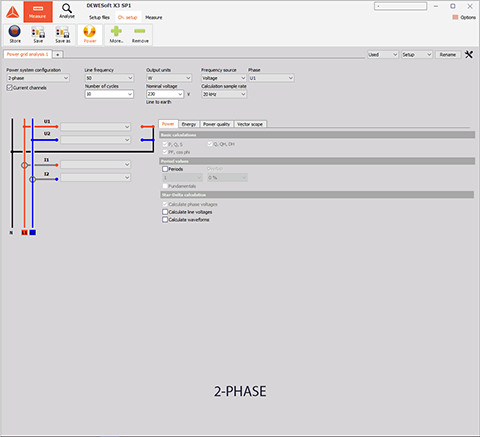480x437 pixels.
Task: Switch to the Vector scope tab
Action: coord(250,124)
